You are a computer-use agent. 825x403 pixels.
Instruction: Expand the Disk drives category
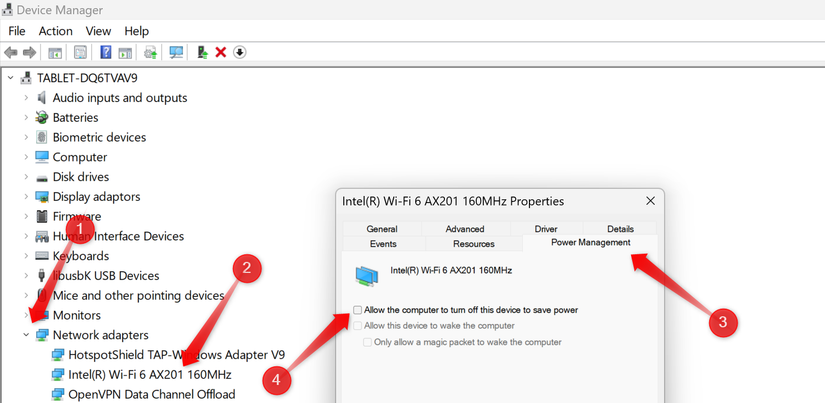point(26,177)
